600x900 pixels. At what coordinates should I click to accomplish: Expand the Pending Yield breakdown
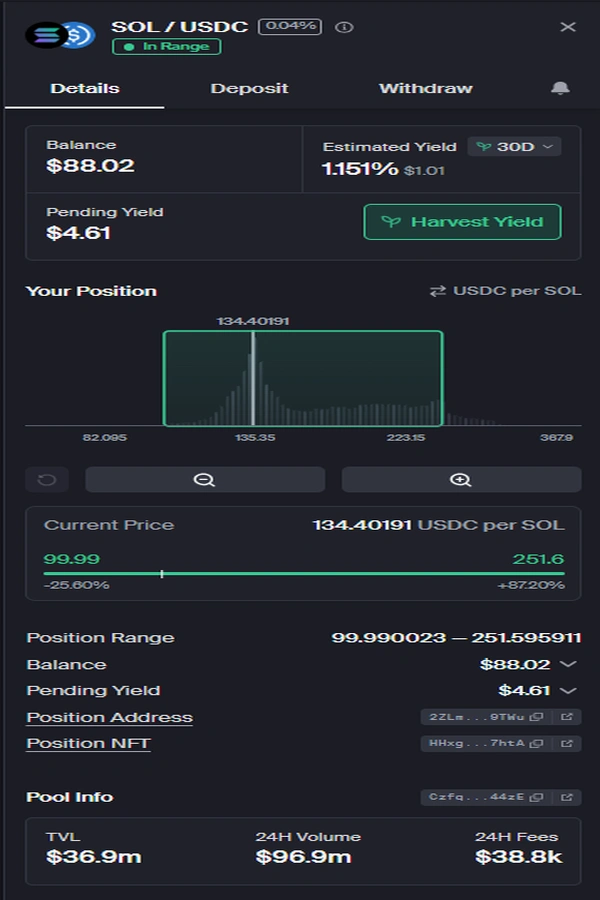(x=565, y=690)
